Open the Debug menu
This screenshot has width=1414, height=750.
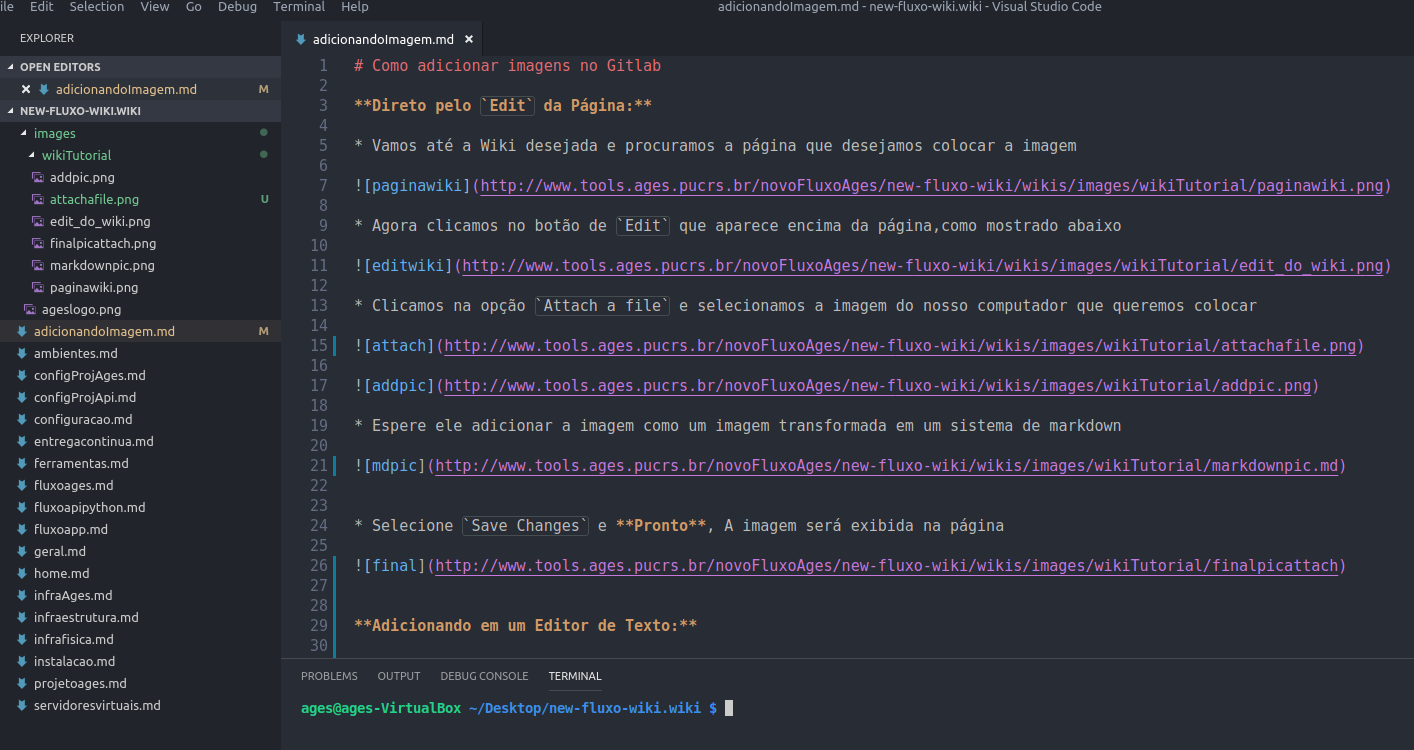[x=237, y=7]
